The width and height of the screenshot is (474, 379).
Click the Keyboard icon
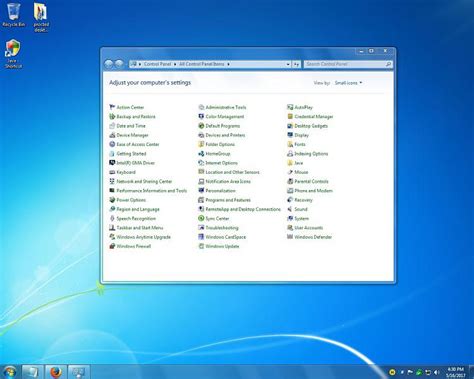[x=112, y=172]
